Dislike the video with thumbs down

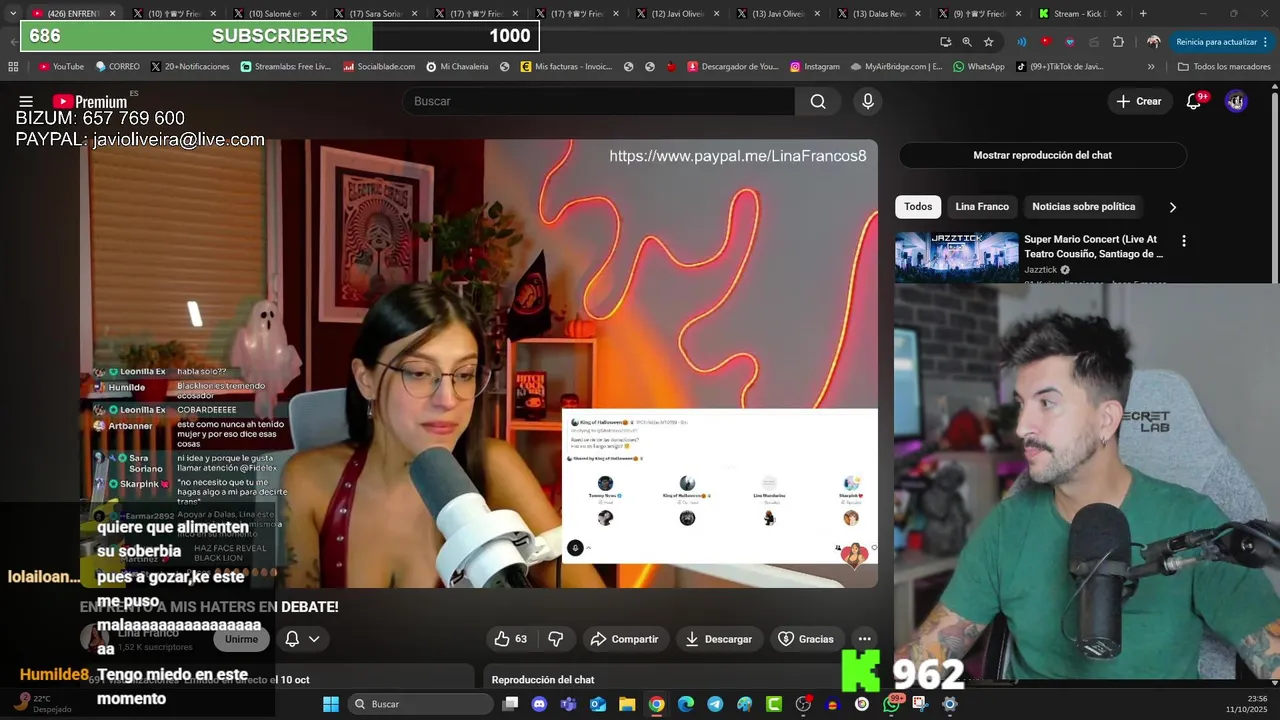556,639
